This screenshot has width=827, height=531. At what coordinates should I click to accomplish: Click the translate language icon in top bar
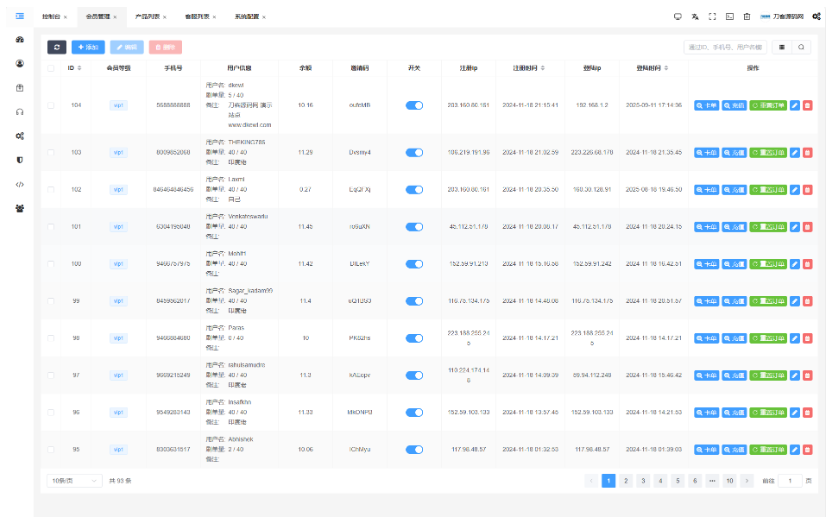point(695,17)
